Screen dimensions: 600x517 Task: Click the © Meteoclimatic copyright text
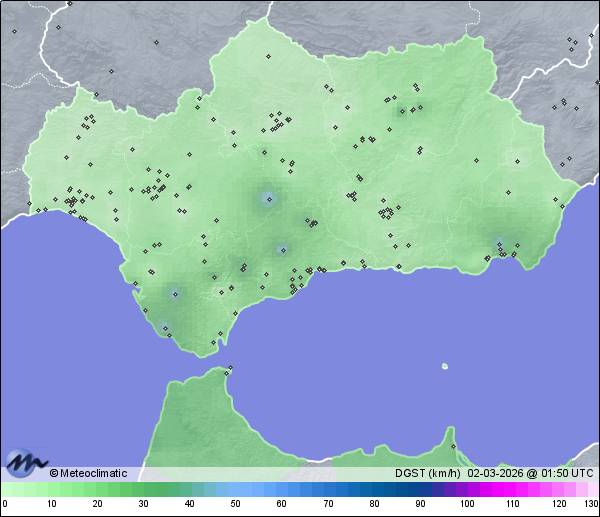(88, 473)
